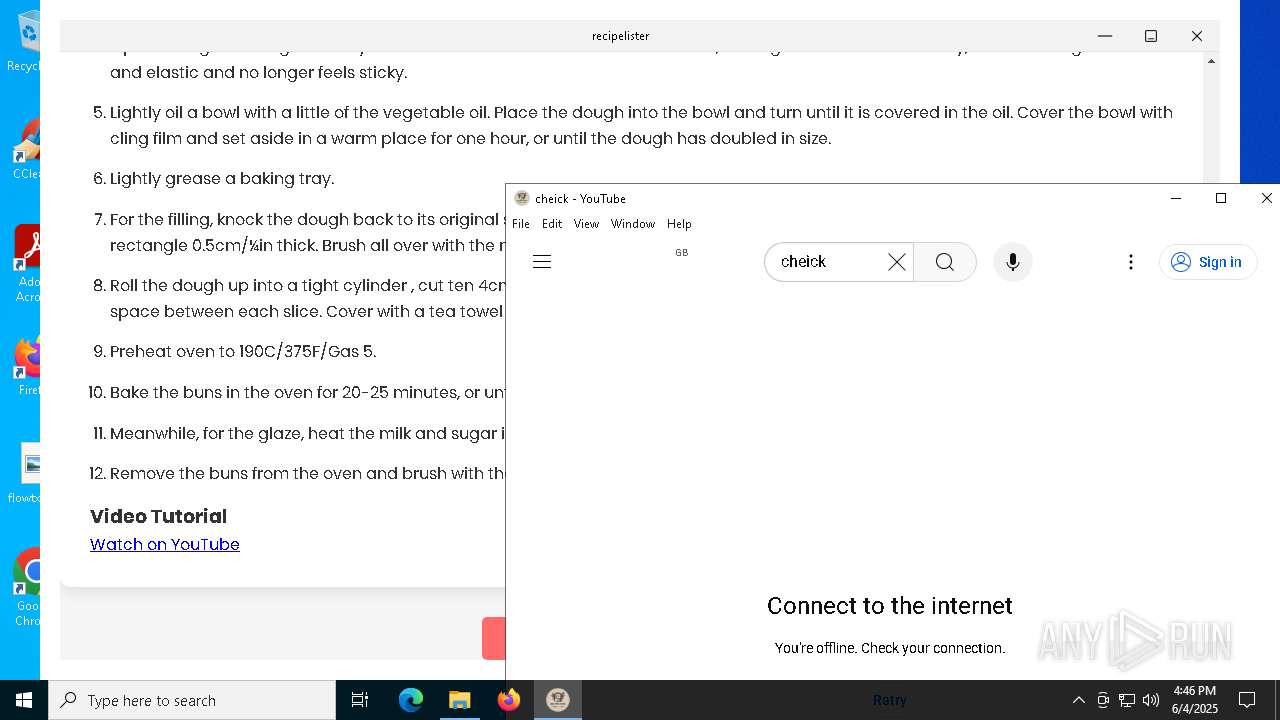This screenshot has width=1280, height=720.
Task: Select the Adobe Acrobat desktop icon
Action: [27, 265]
